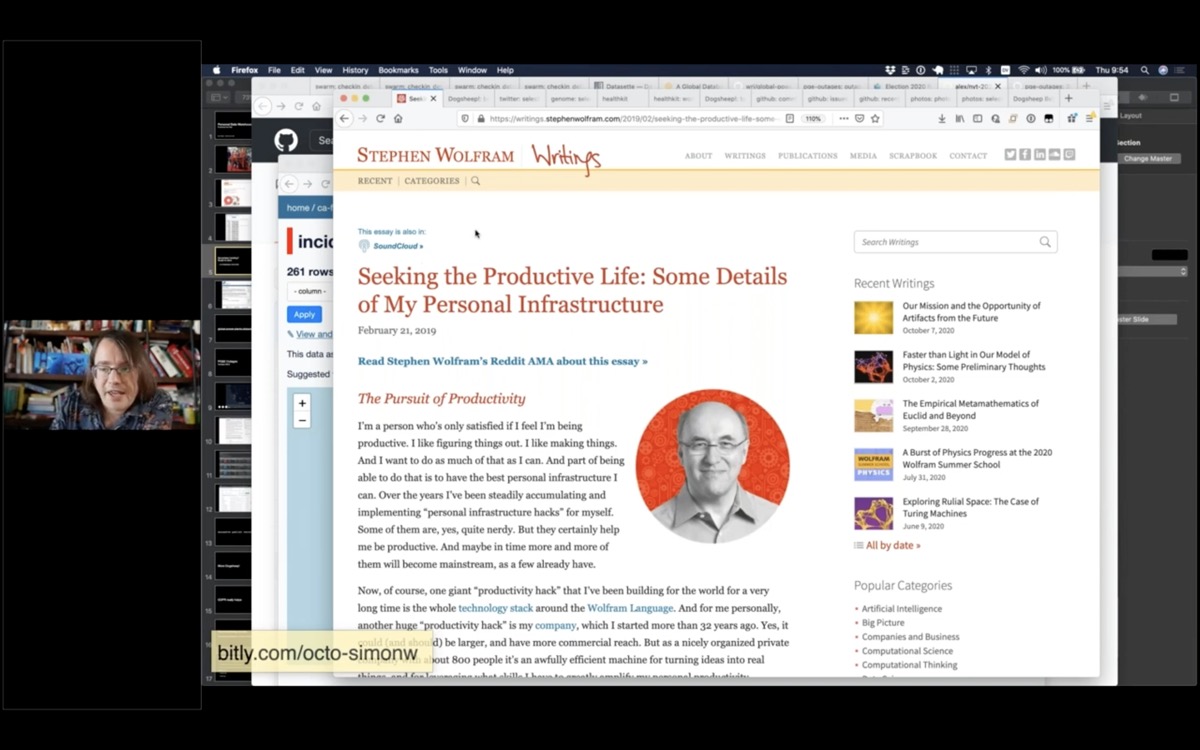Click the Search Writings input field
Screen dimensions: 1200x750
tap(955, 242)
